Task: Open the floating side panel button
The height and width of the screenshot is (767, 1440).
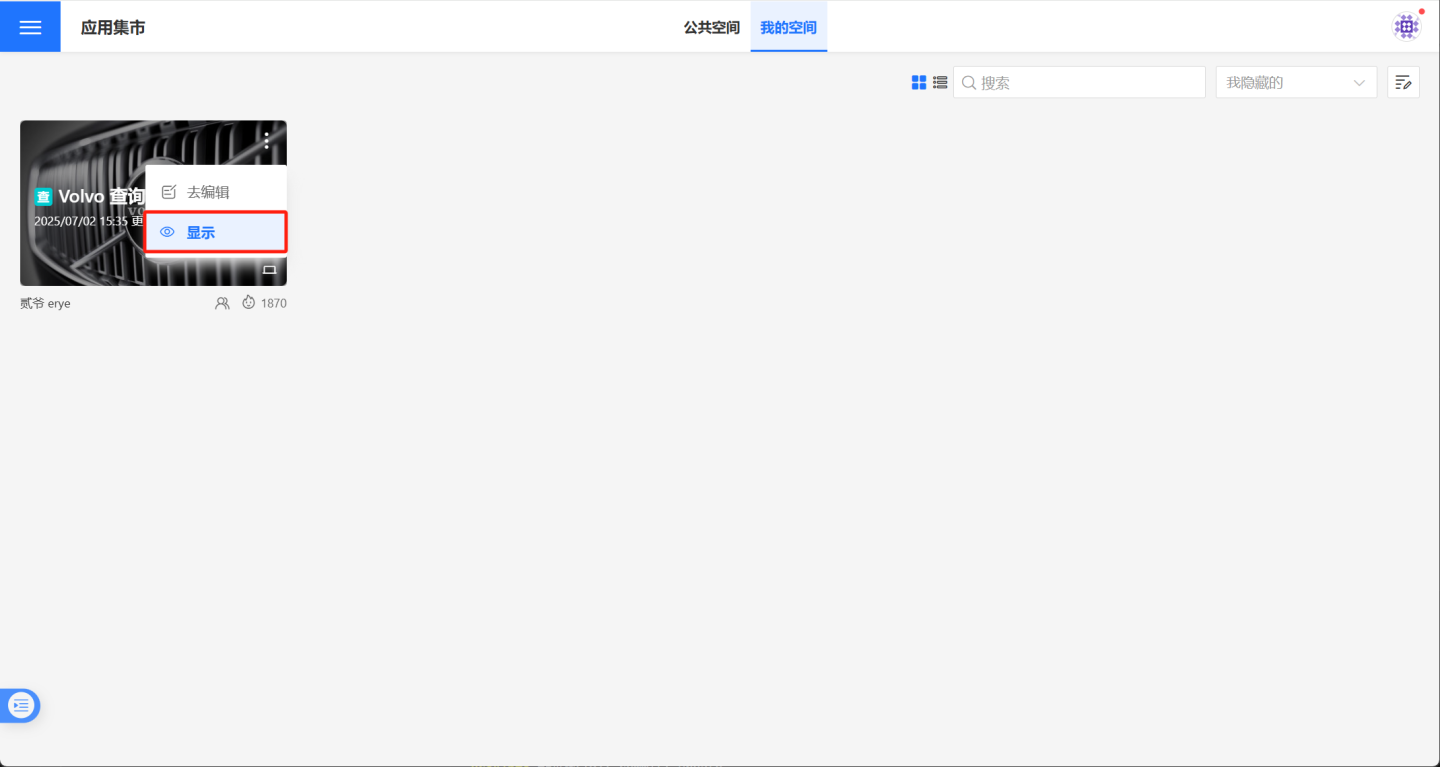Action: pyautogui.click(x=21, y=706)
